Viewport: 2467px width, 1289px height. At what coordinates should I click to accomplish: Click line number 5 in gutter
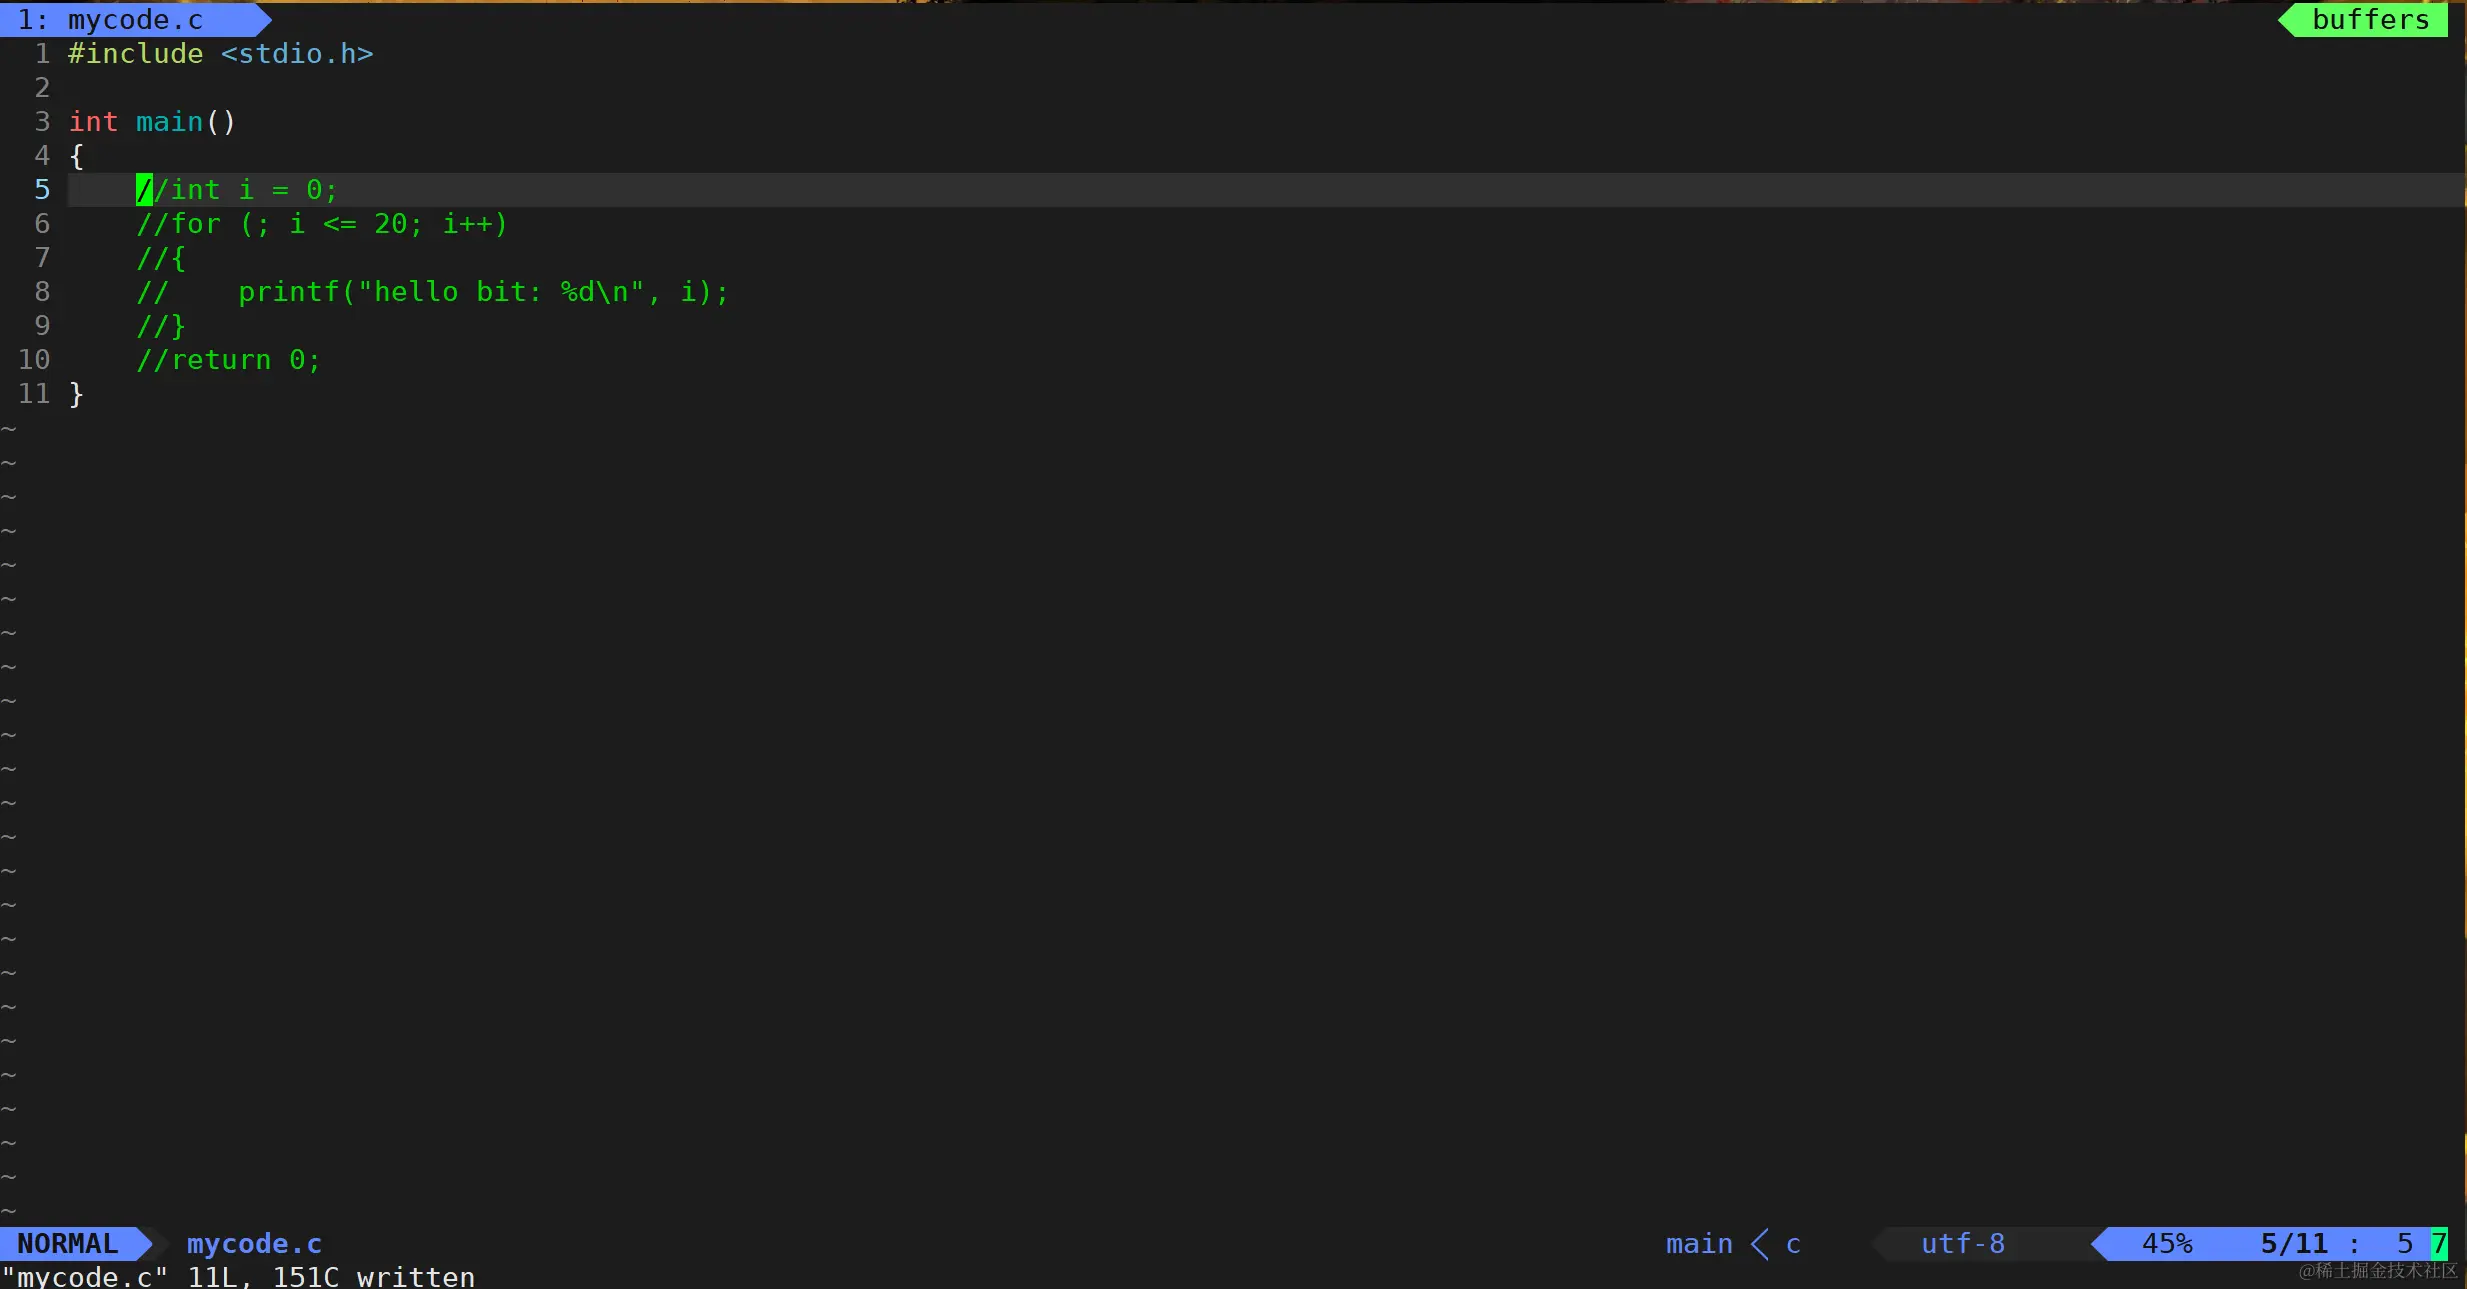coord(42,189)
